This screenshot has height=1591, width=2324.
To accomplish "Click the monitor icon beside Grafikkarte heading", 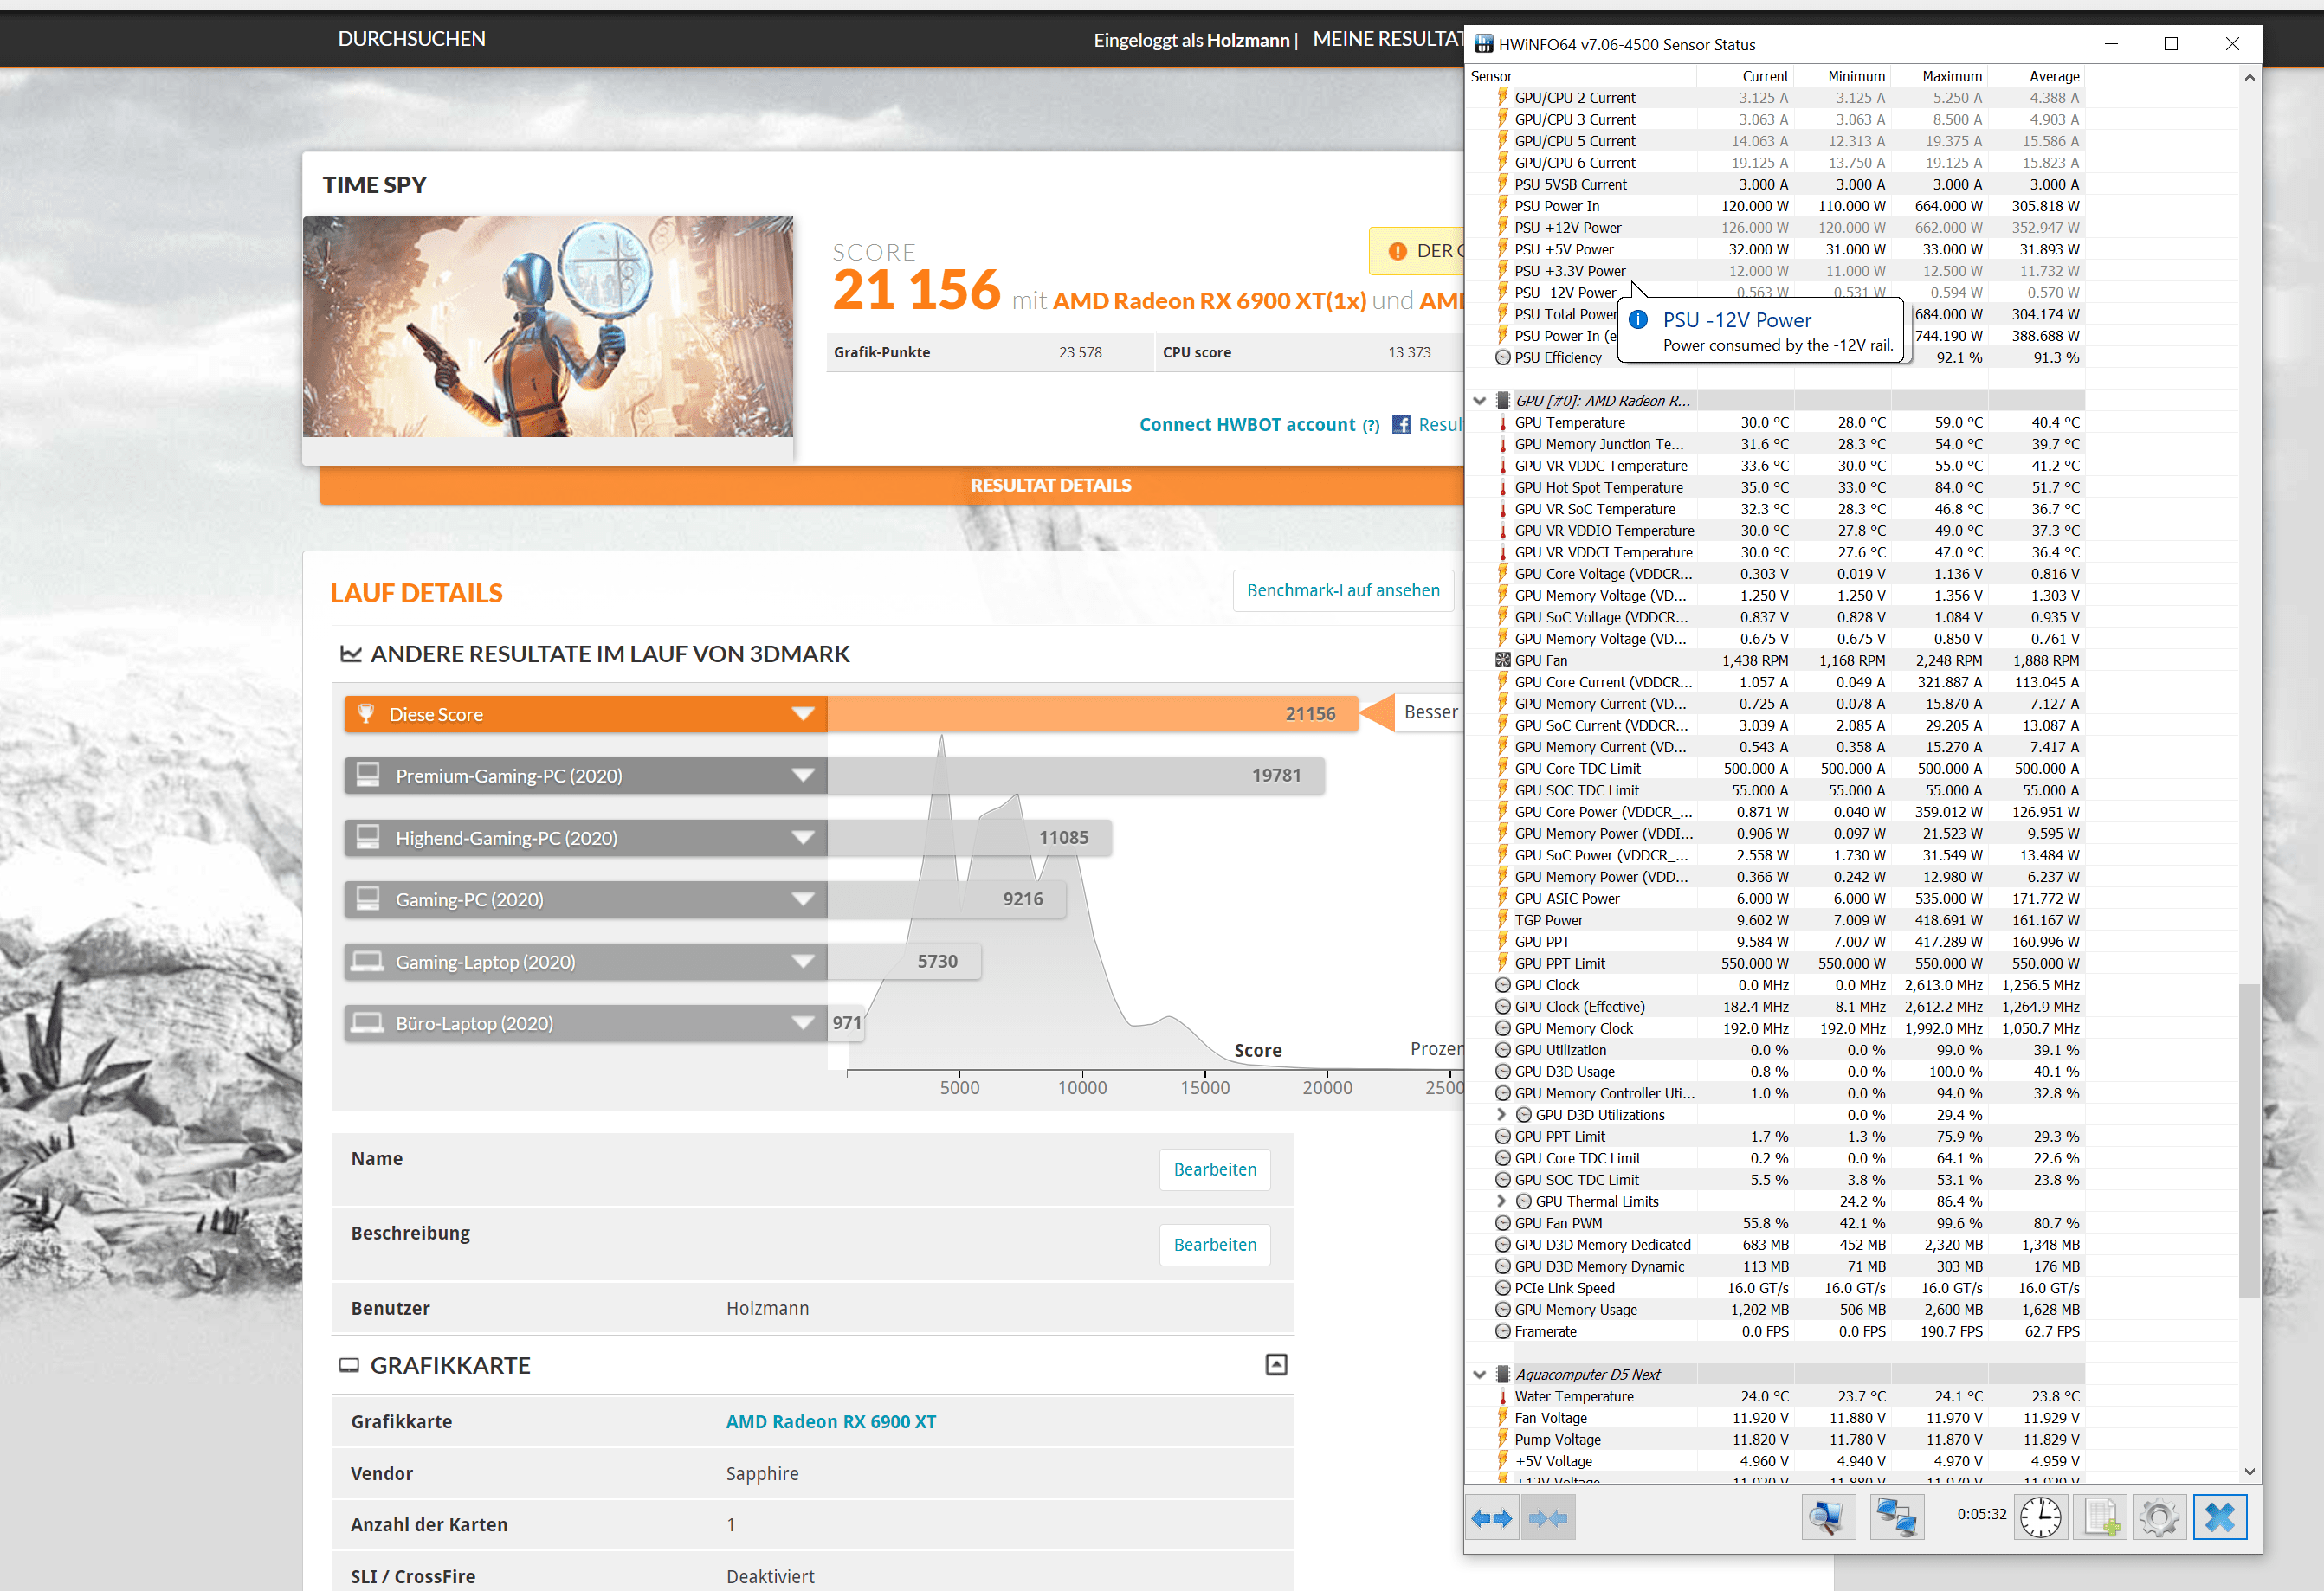I will [349, 1365].
